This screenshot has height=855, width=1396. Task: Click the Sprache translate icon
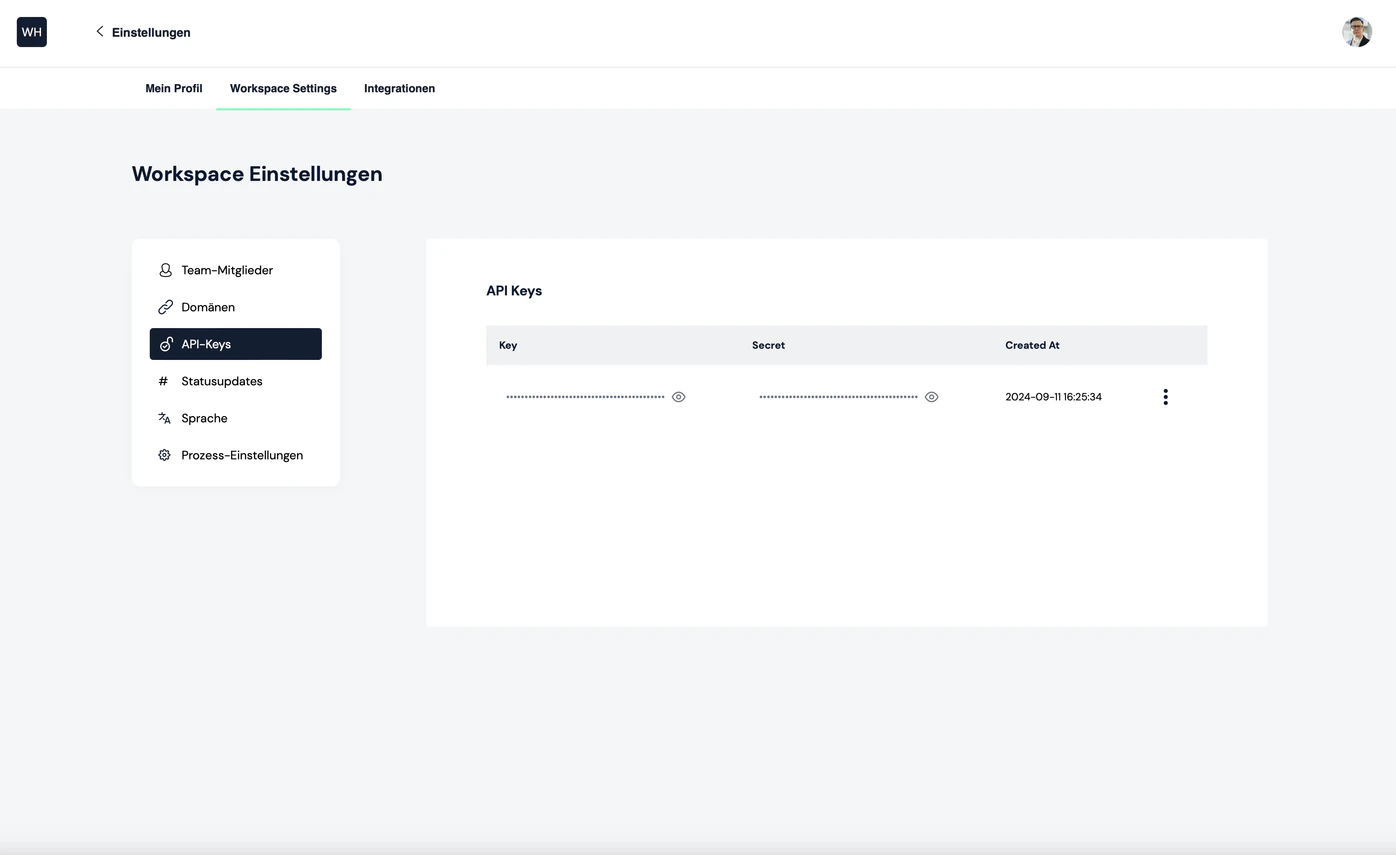coord(165,418)
